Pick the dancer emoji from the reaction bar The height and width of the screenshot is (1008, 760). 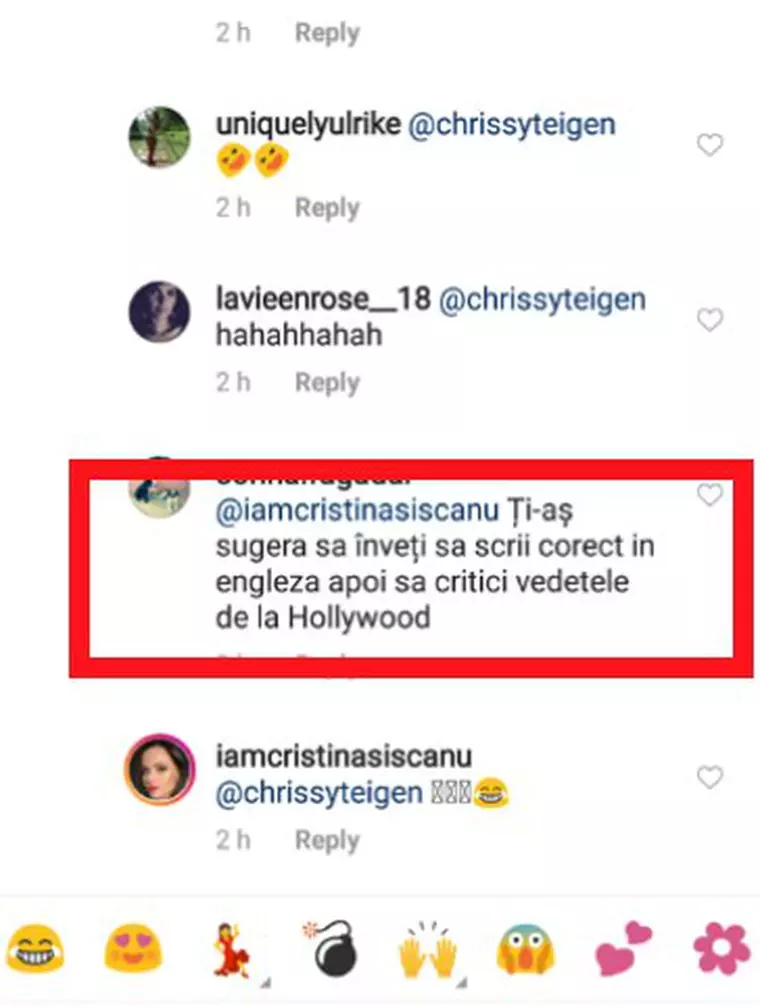tap(232, 950)
